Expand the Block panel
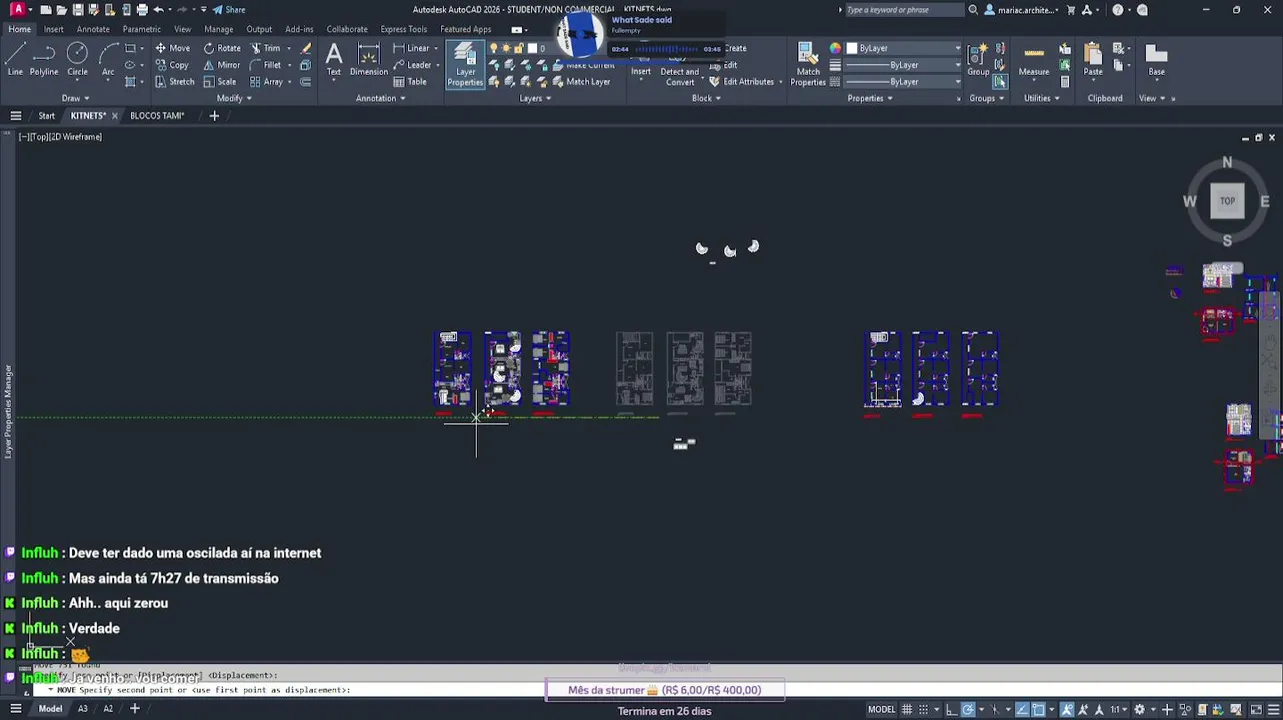Screen dimensions: 1283x720 [x=706, y=98]
